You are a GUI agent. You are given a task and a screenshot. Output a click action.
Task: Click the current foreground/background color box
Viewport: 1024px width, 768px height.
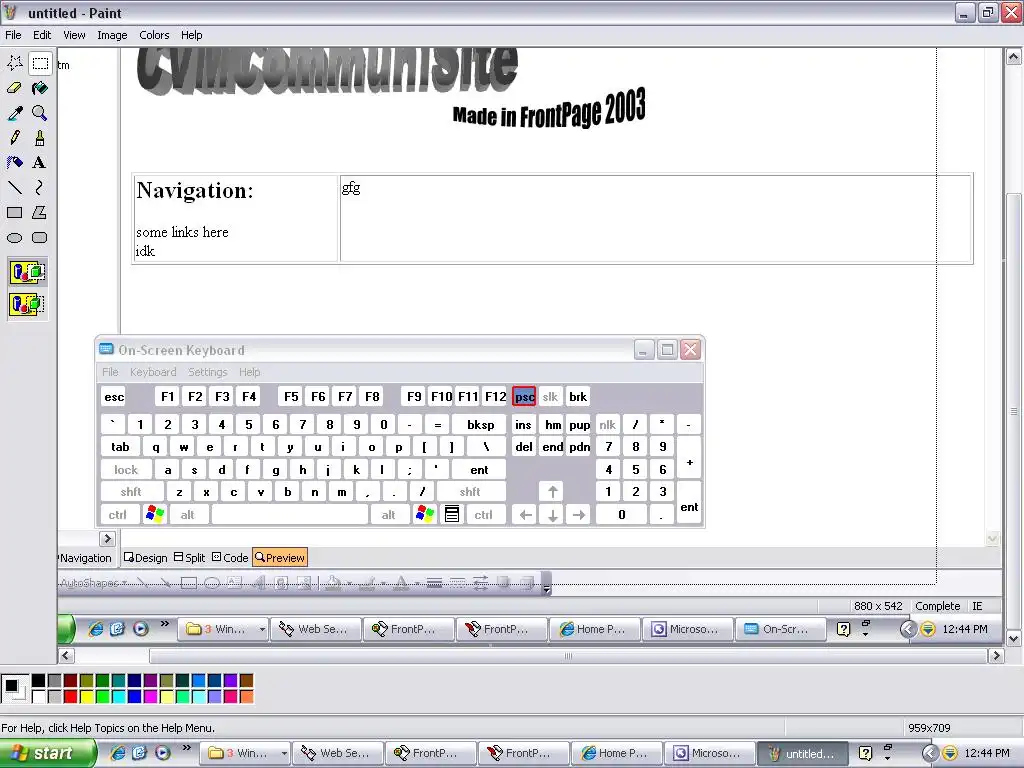coord(14,689)
